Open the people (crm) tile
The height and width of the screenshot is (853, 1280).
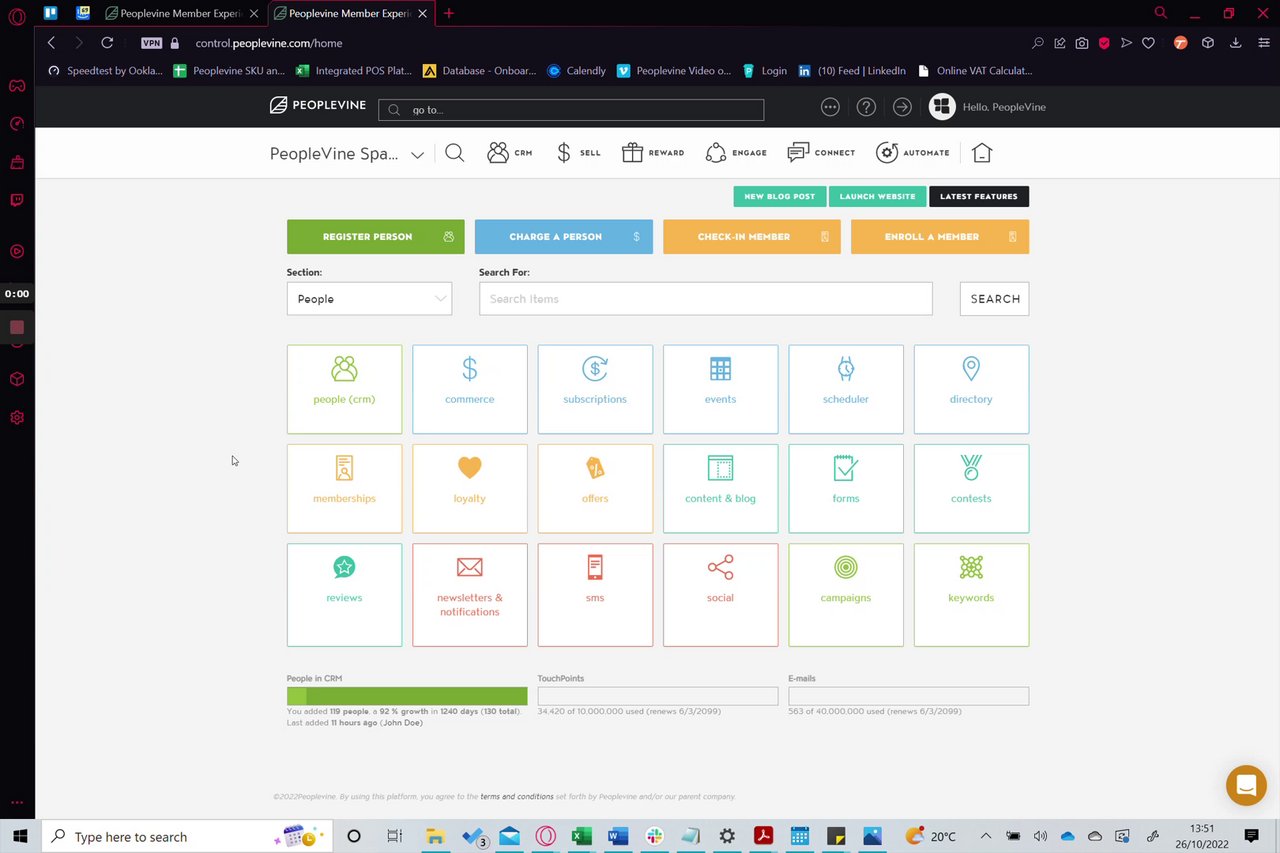coord(344,389)
